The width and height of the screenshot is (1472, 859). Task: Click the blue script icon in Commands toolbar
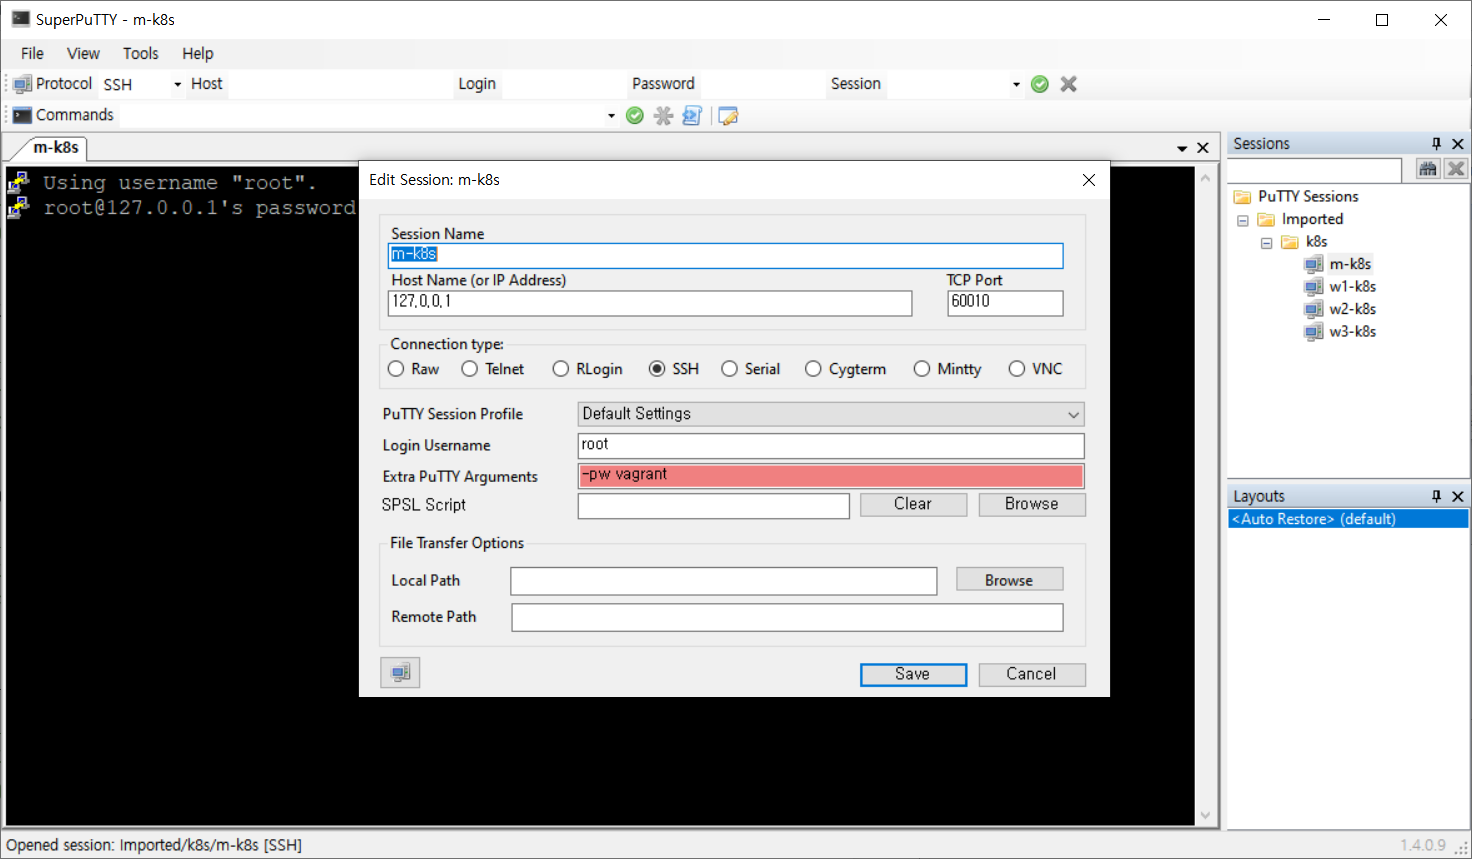[x=692, y=116]
